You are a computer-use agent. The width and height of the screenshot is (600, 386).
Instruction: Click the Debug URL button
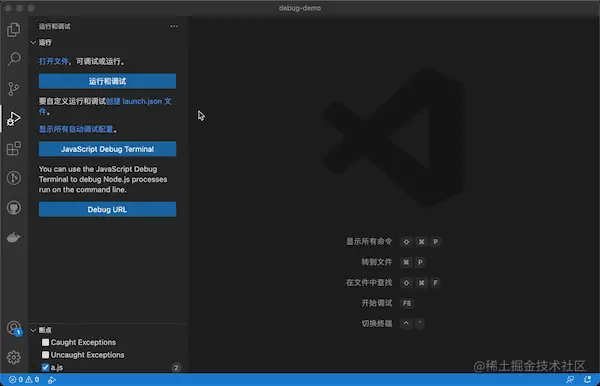pos(107,209)
